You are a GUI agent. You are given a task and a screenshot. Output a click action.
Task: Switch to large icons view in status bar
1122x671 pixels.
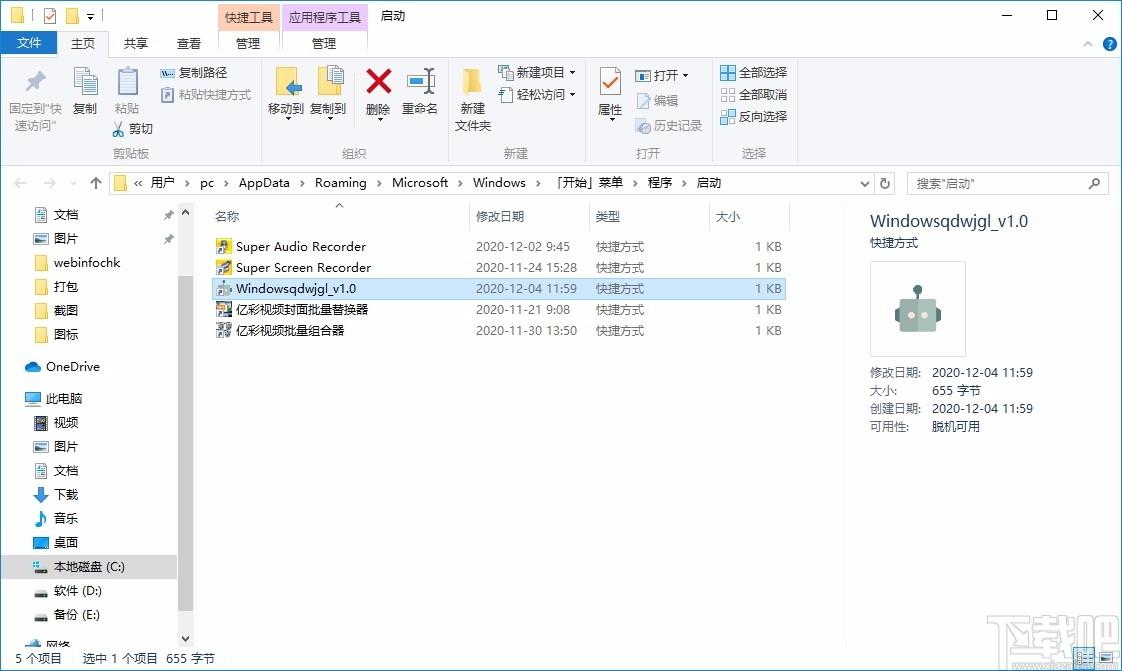point(1108,657)
